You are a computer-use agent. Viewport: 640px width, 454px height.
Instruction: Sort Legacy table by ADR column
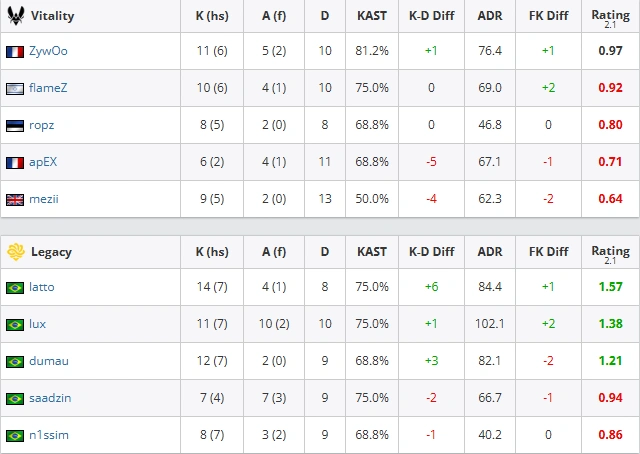[490, 252]
